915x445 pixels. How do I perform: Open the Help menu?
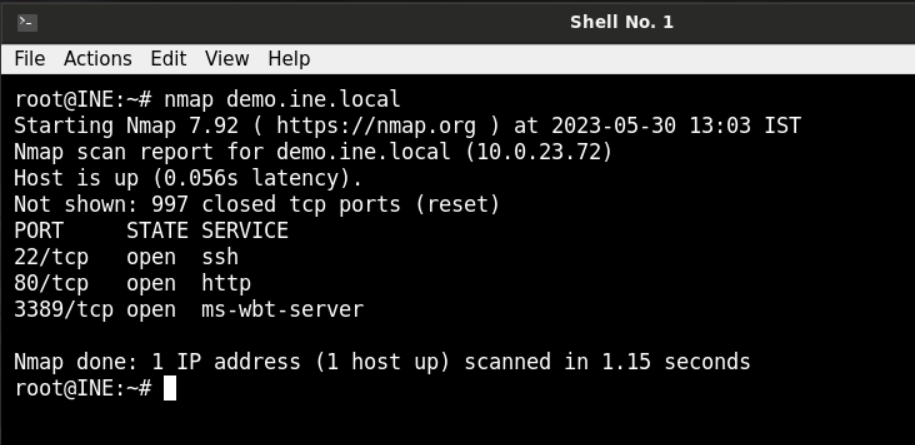[x=289, y=59]
